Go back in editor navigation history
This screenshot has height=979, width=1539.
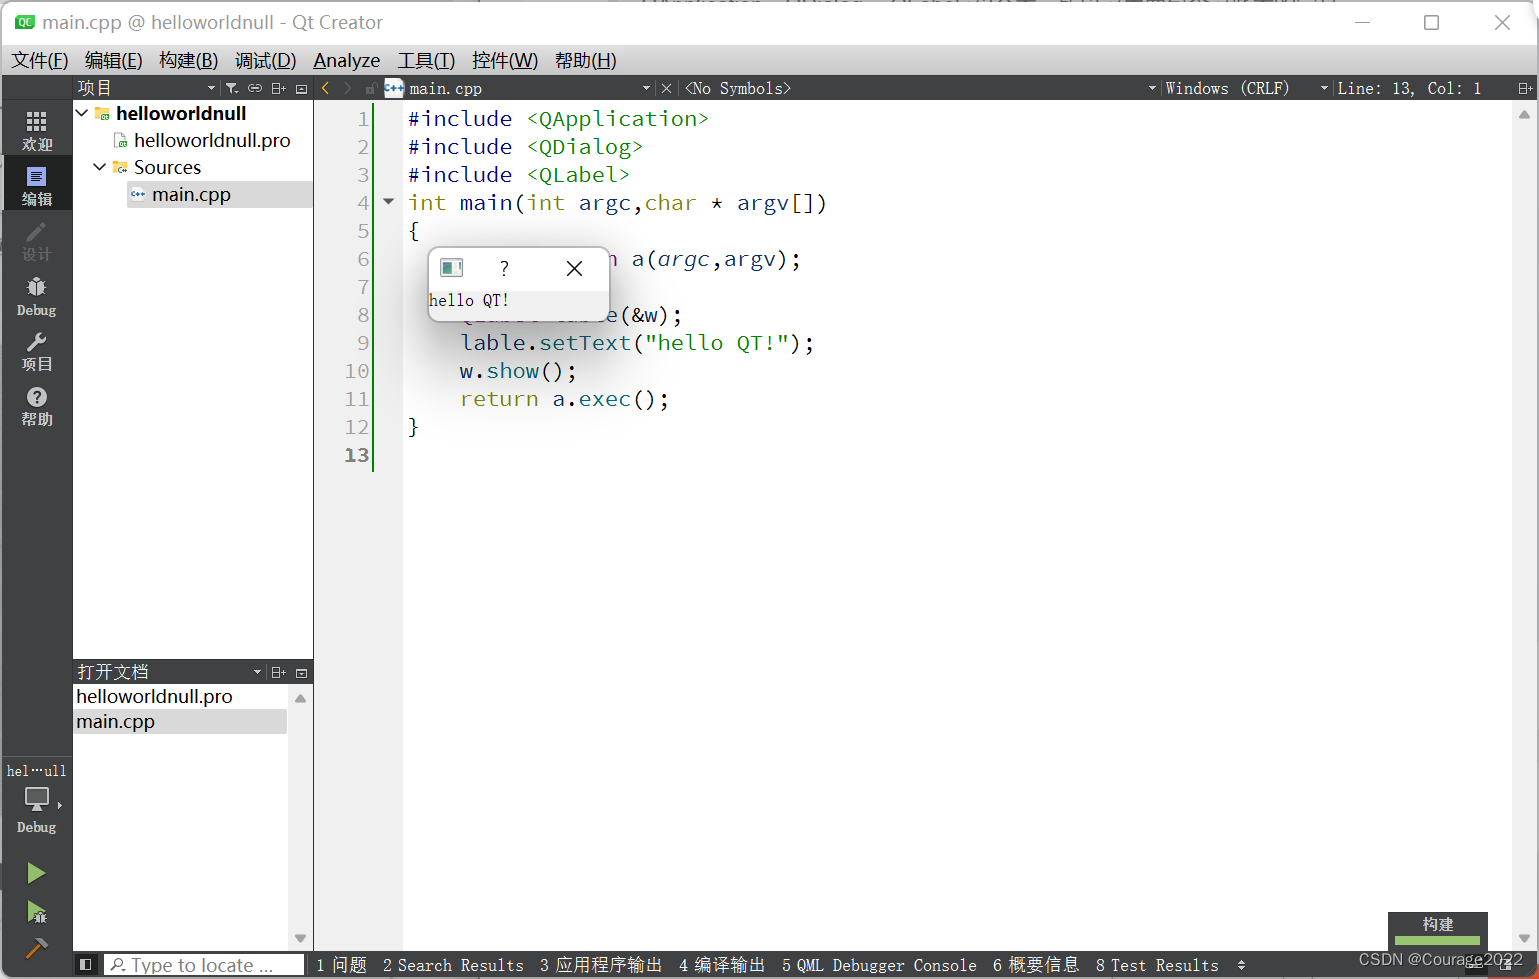(325, 88)
